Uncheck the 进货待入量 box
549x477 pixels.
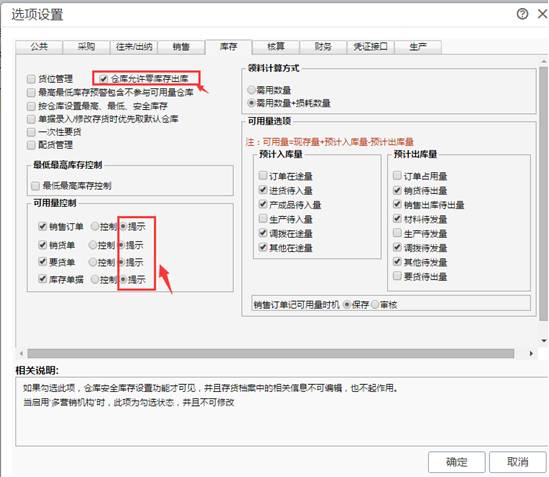[263, 190]
